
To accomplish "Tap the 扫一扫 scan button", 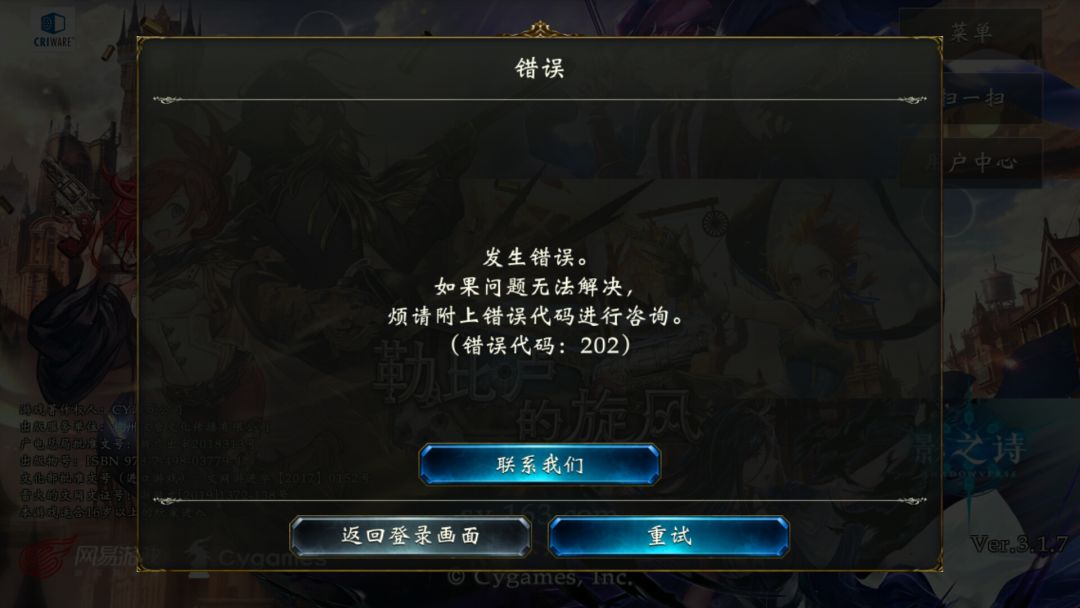I will pos(992,98).
